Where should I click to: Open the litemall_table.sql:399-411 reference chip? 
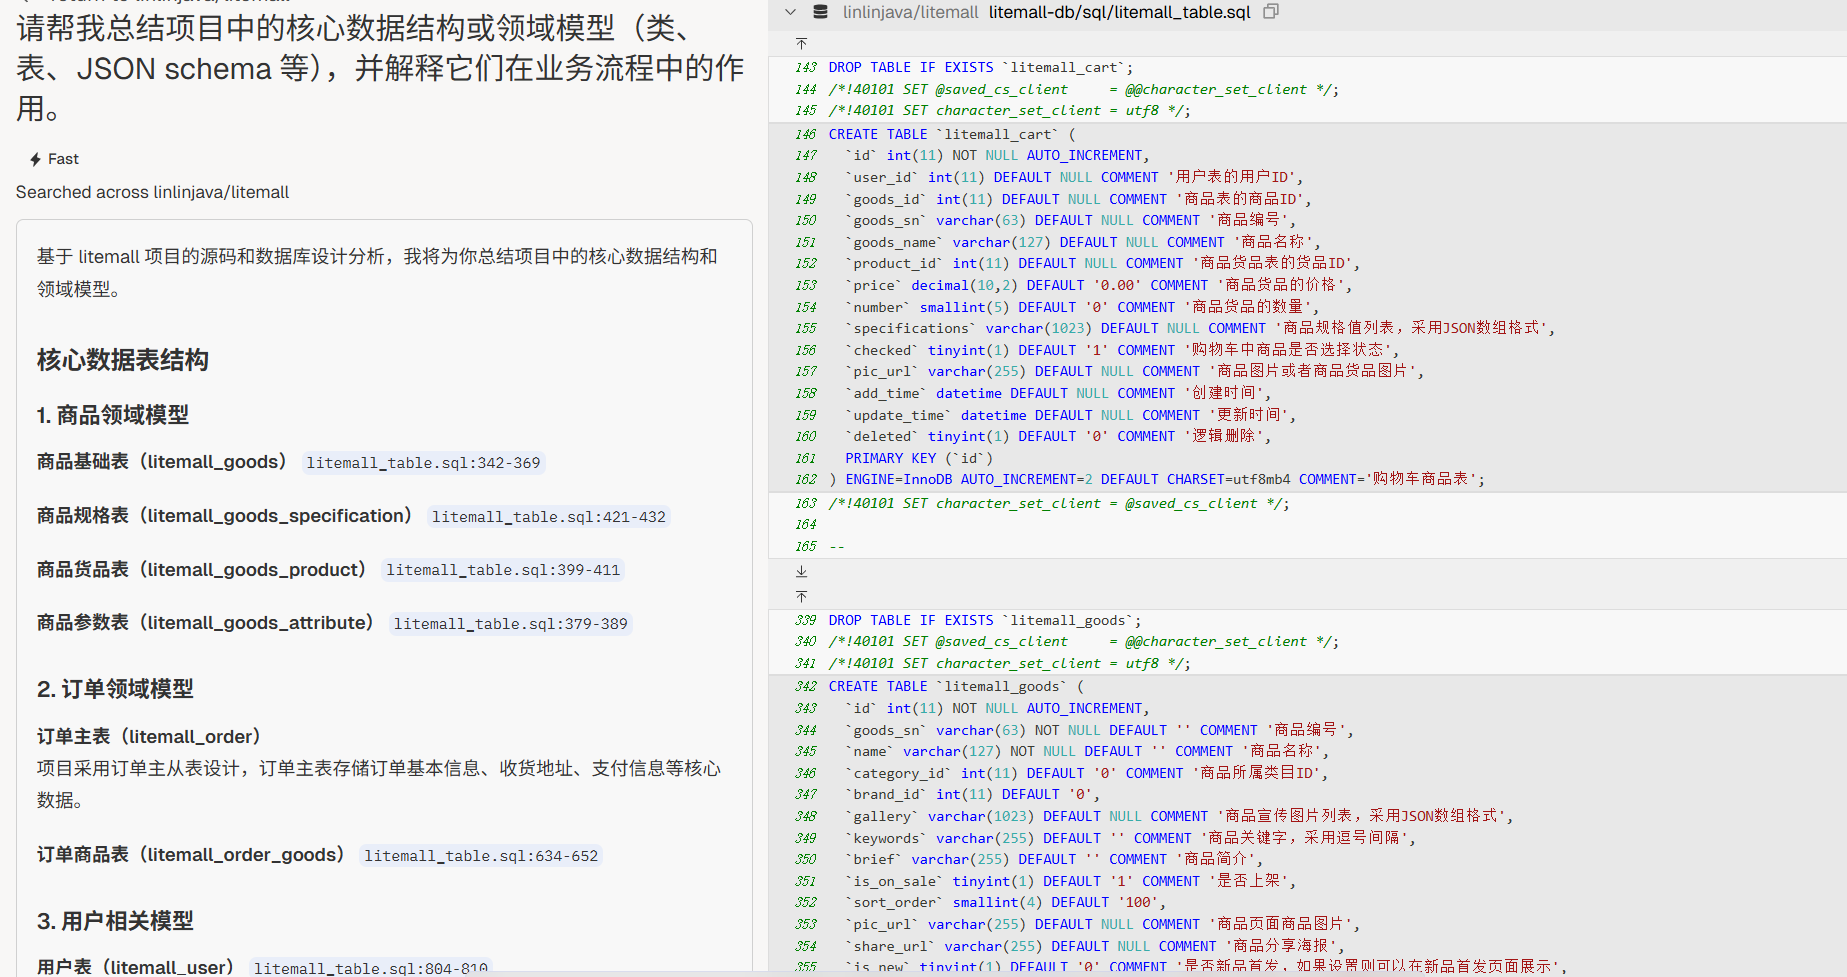pos(503,570)
